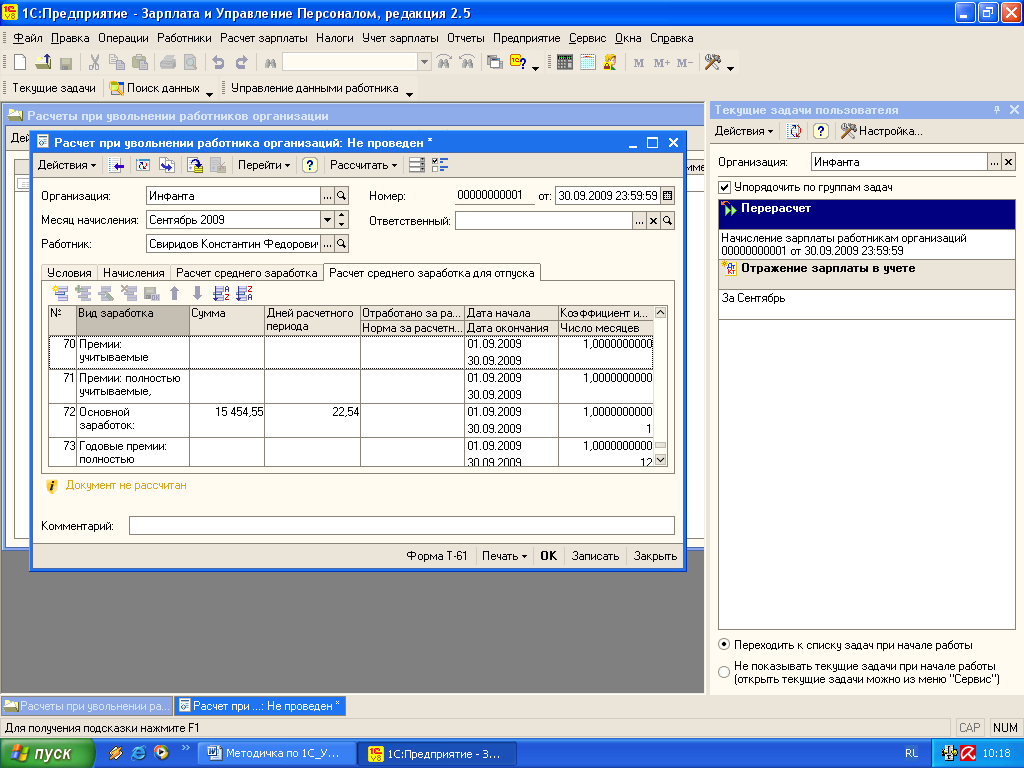Open the Рассчитать dropdown menu
Image resolution: width=1024 pixels, height=768 pixels.
click(x=363, y=165)
